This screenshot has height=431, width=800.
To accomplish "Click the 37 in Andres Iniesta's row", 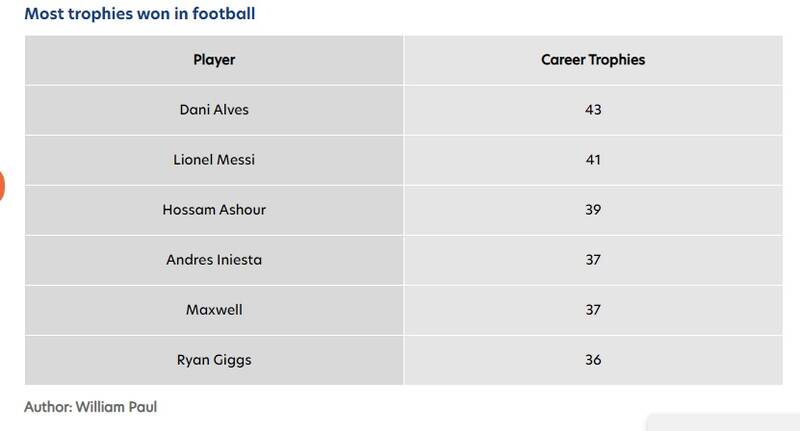I will click(x=593, y=260).
